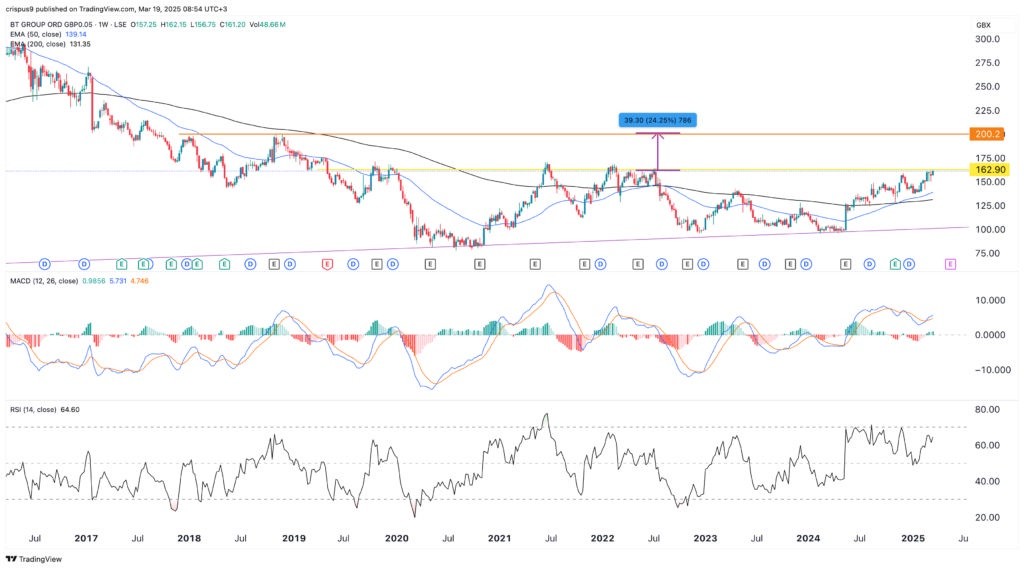Click the pink vertical measurement arrow
The width and height of the screenshot is (1024, 569).
(x=657, y=151)
